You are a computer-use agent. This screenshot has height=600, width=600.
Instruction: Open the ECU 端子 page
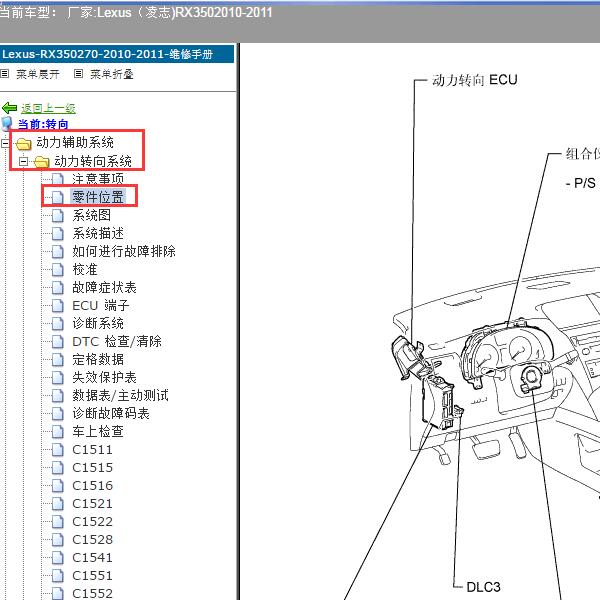tap(101, 305)
